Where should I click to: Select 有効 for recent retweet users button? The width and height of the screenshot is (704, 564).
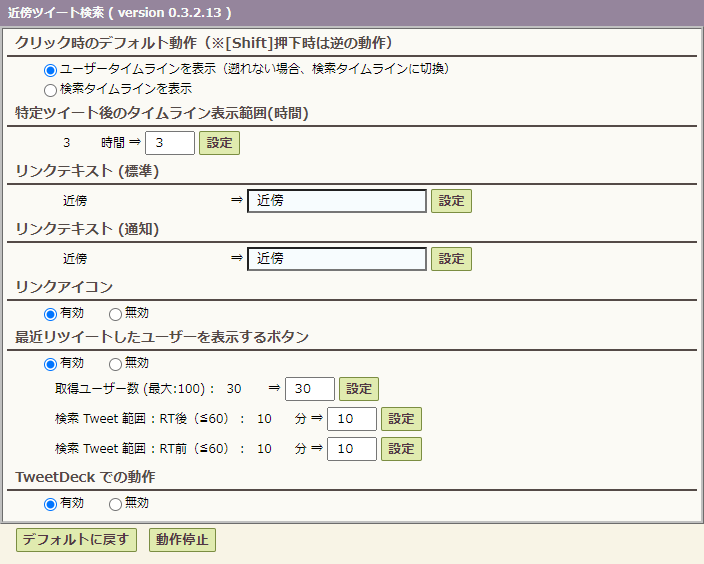[x=50, y=364]
